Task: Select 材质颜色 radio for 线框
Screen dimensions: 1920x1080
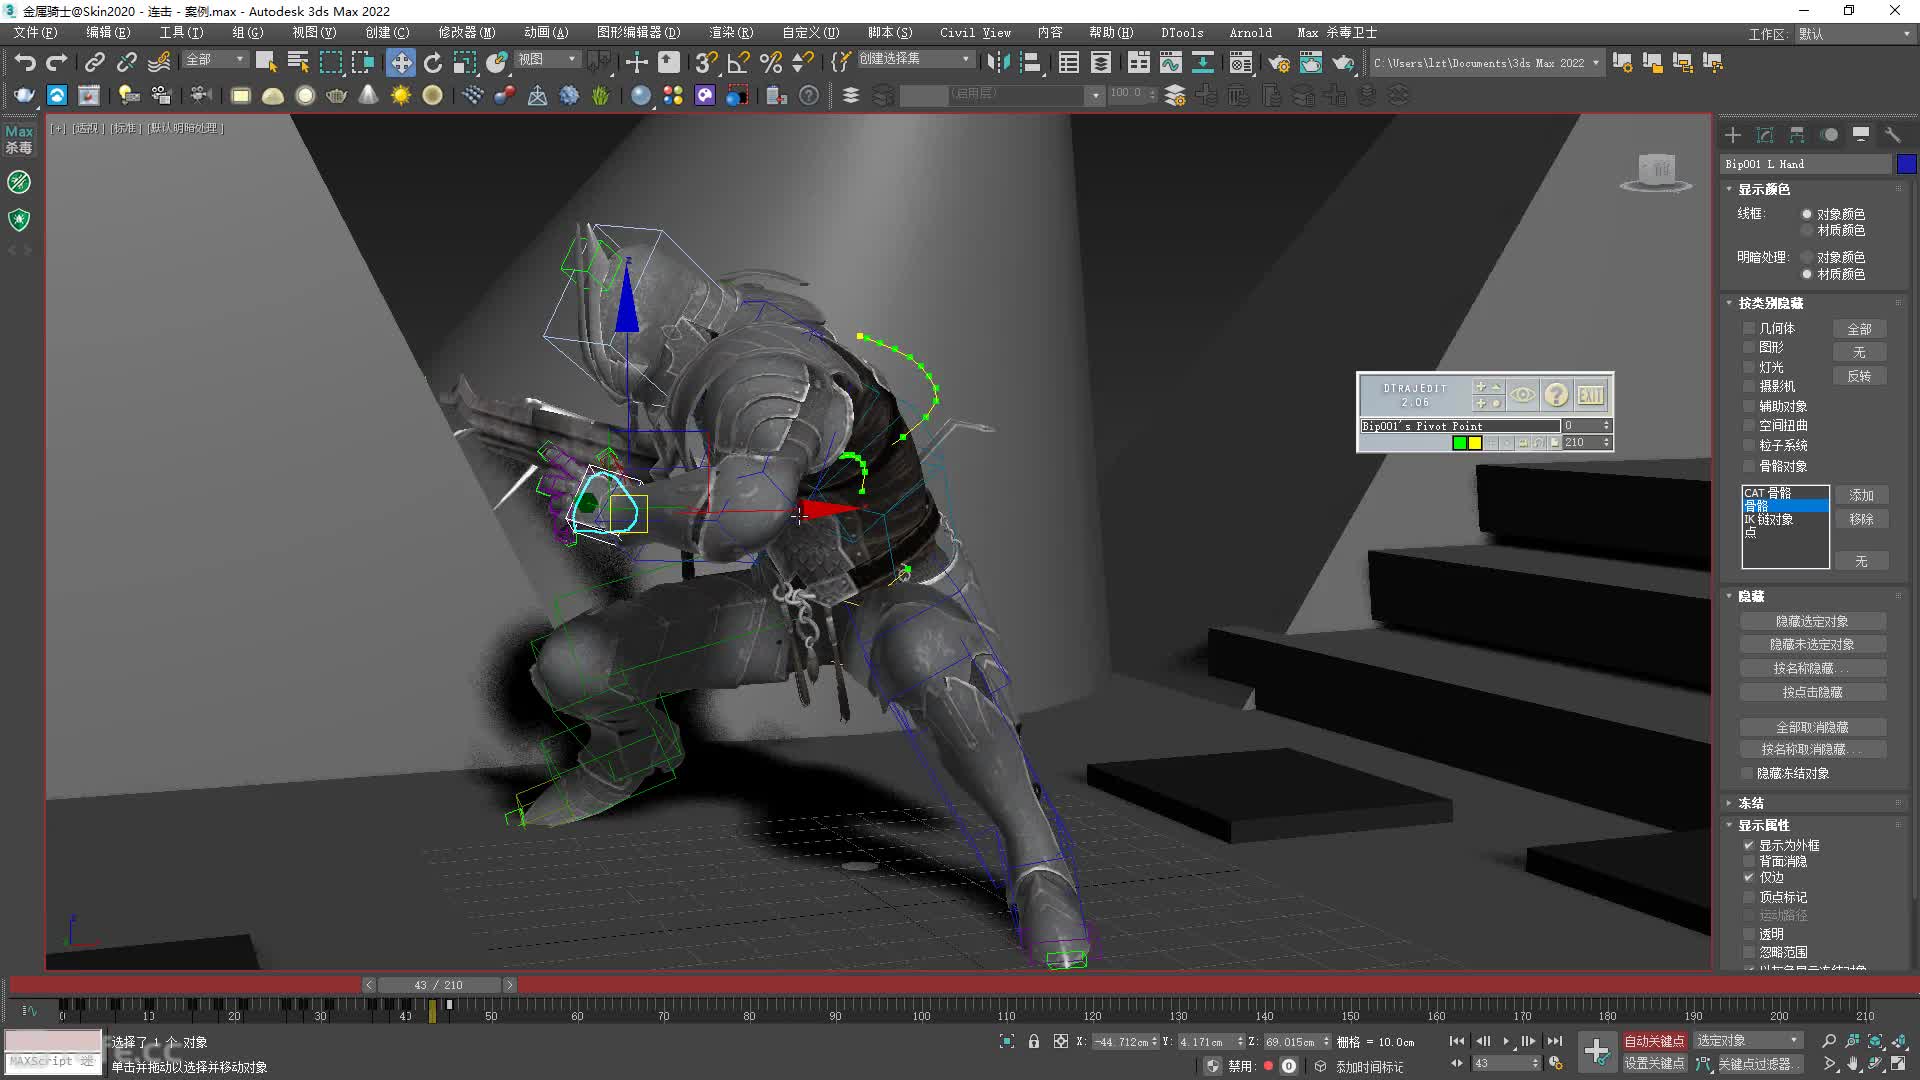Action: (x=1807, y=230)
